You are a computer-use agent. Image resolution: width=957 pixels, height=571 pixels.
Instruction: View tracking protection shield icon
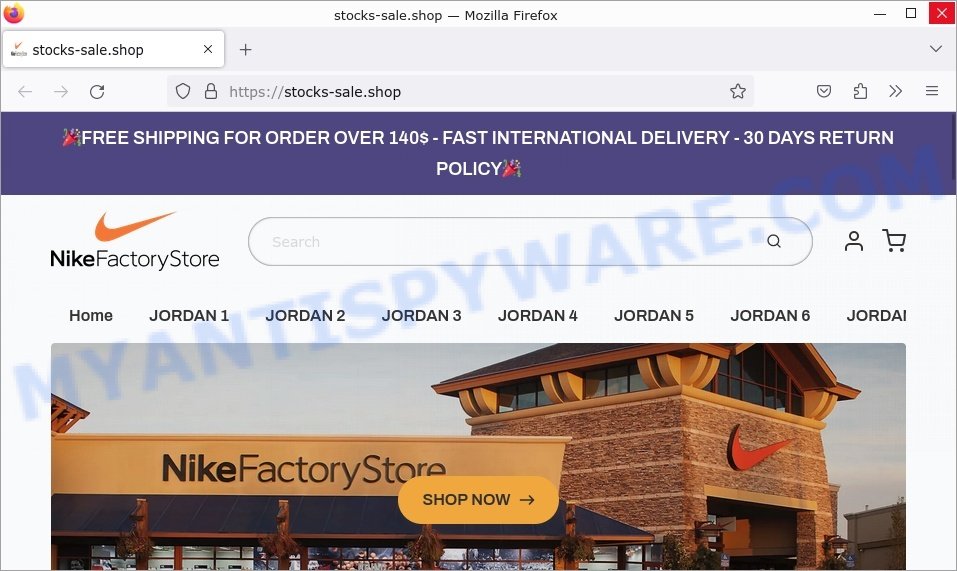click(183, 92)
